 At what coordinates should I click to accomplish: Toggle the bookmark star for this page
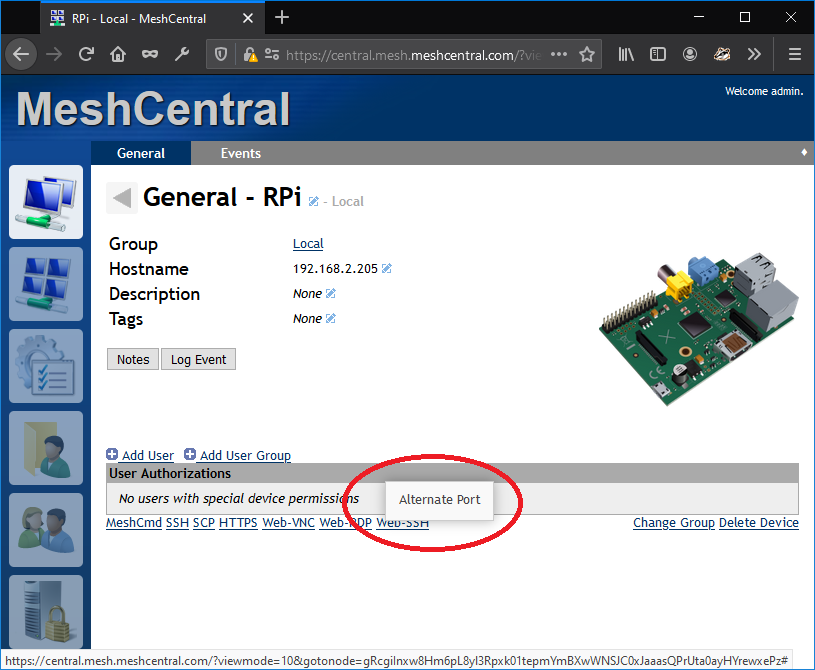point(588,54)
